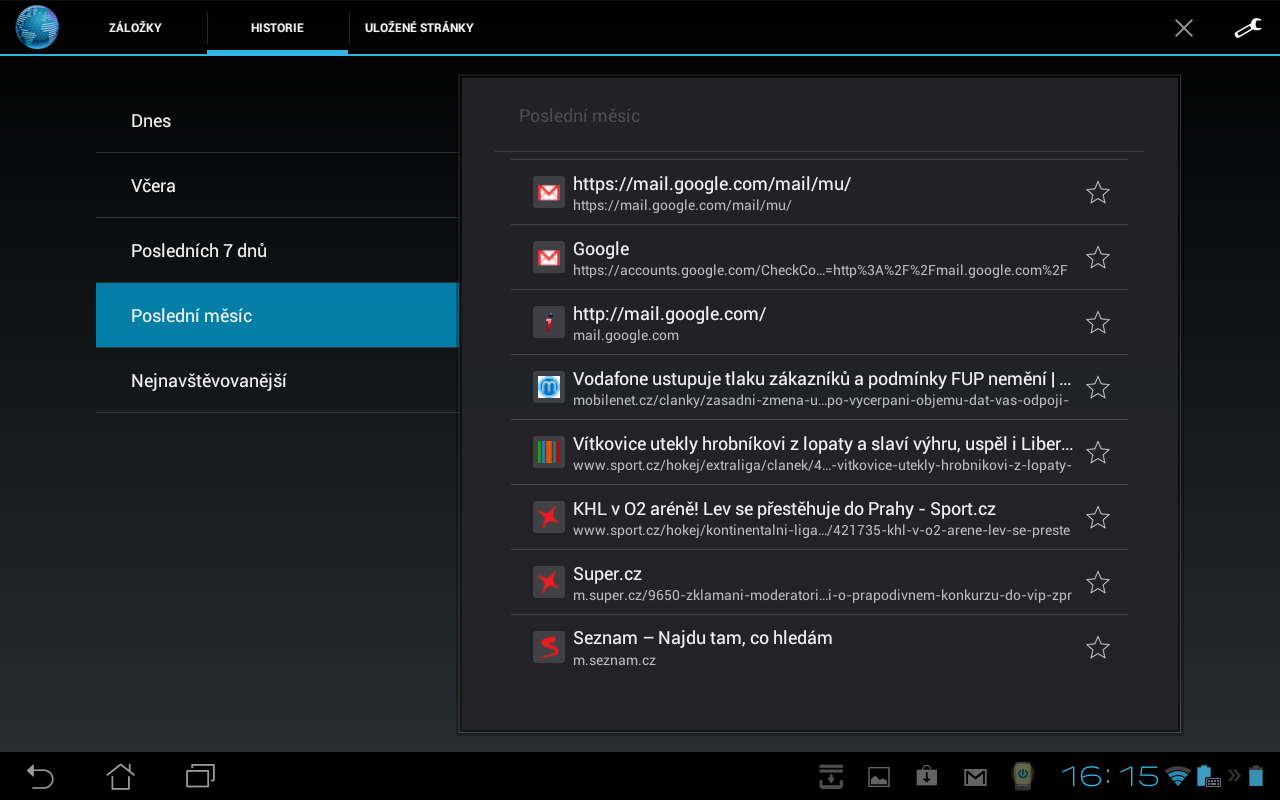Star the Vítkovice utekly hrobníkovi entry
Screen dimensions: 1280x800
click(x=1097, y=452)
